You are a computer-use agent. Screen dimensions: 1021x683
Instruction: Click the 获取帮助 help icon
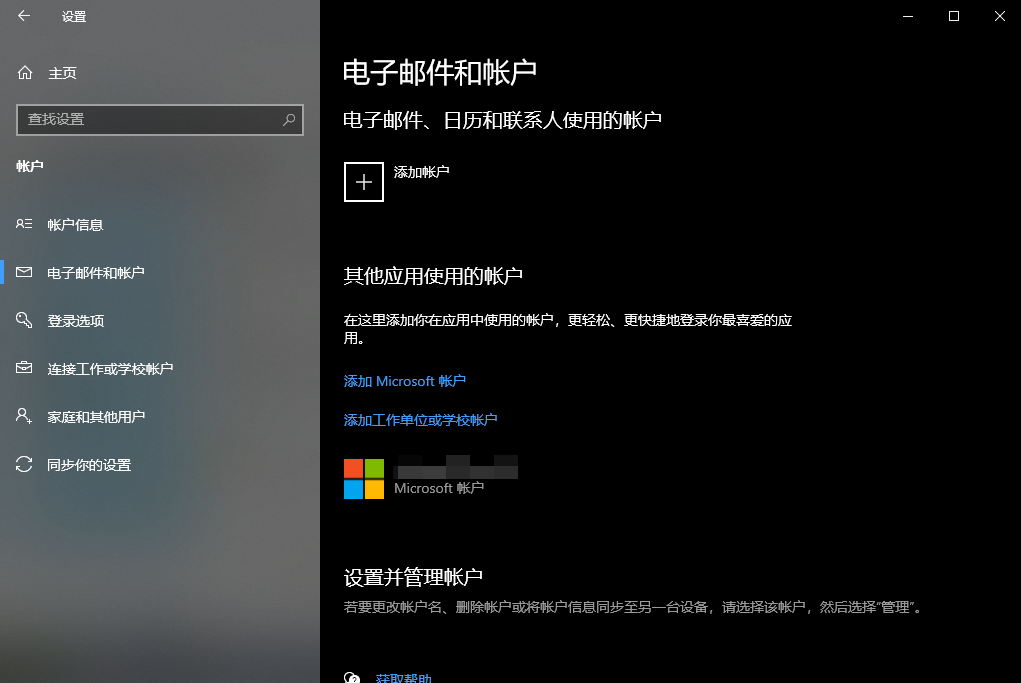[352, 677]
